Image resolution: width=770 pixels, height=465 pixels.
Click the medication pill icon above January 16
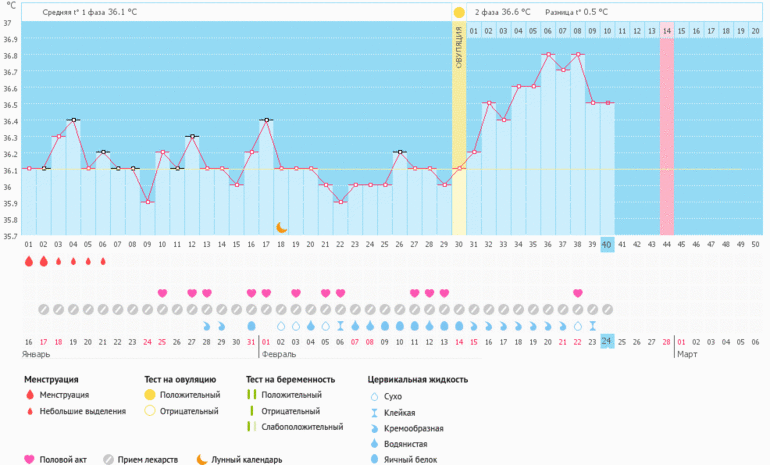29,309
